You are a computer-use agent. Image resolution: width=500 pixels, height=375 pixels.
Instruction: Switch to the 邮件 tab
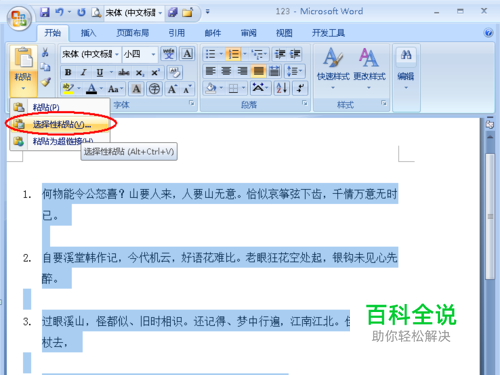click(213, 33)
